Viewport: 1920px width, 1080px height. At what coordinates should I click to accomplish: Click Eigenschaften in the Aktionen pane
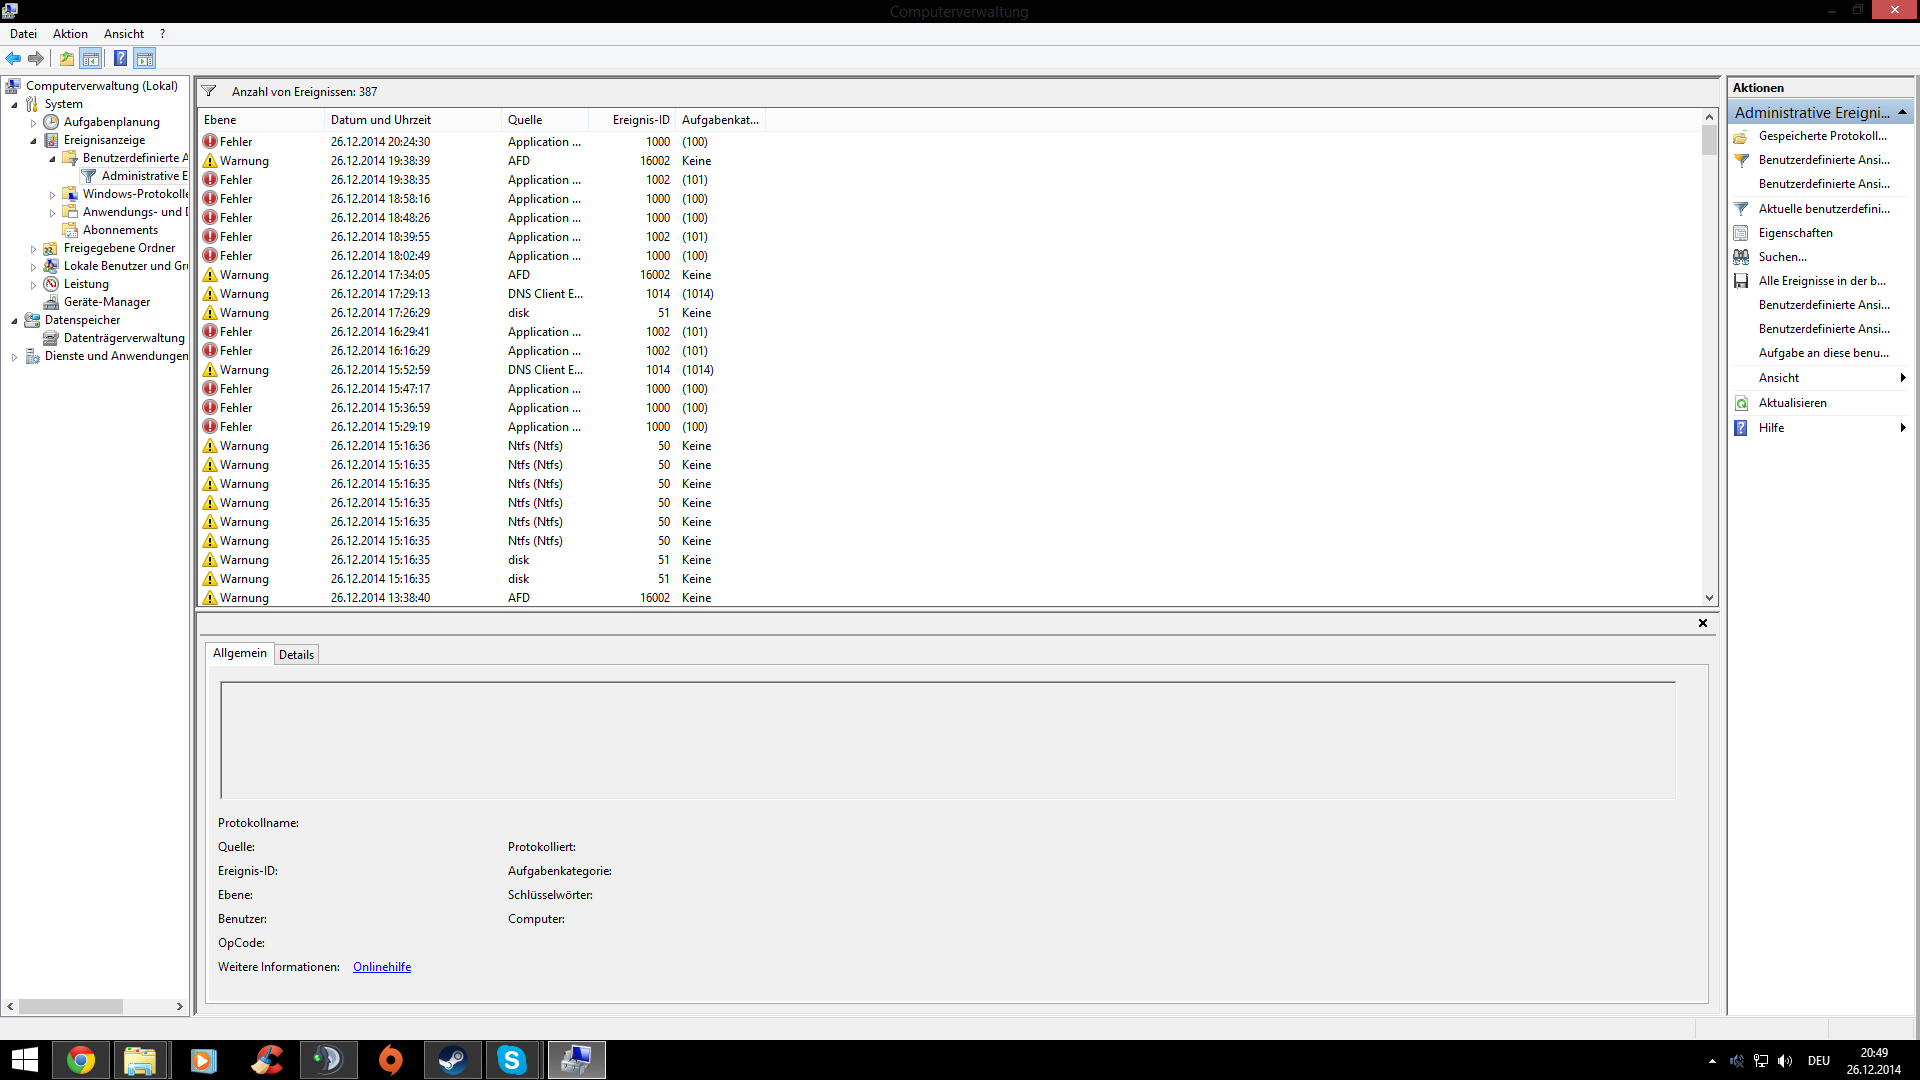(x=1795, y=233)
